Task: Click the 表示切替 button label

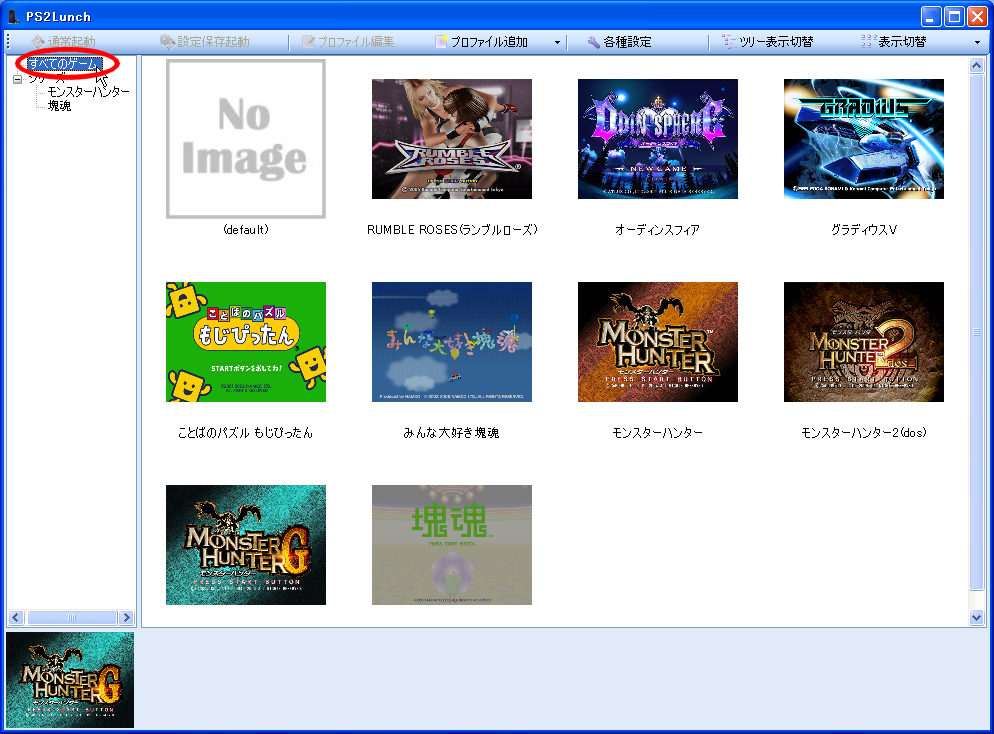Action: pyautogui.click(x=902, y=42)
